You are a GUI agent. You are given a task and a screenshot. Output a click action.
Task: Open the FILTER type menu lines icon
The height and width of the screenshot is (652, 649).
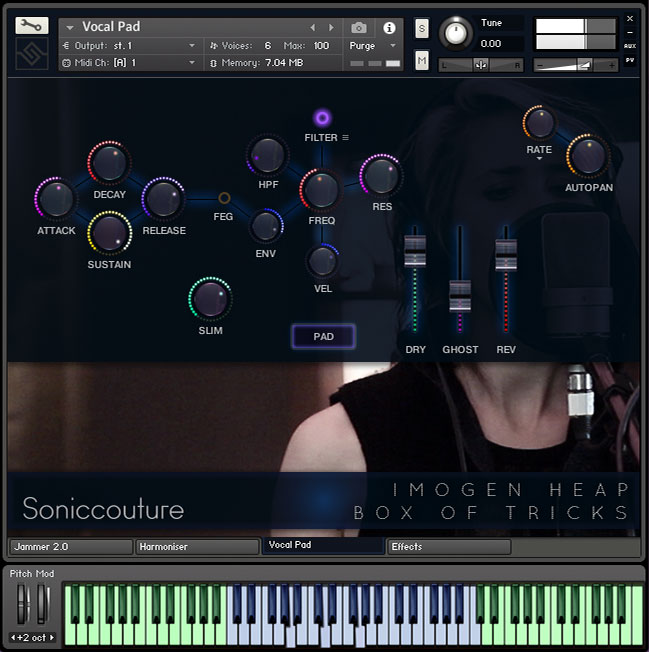tap(345, 137)
